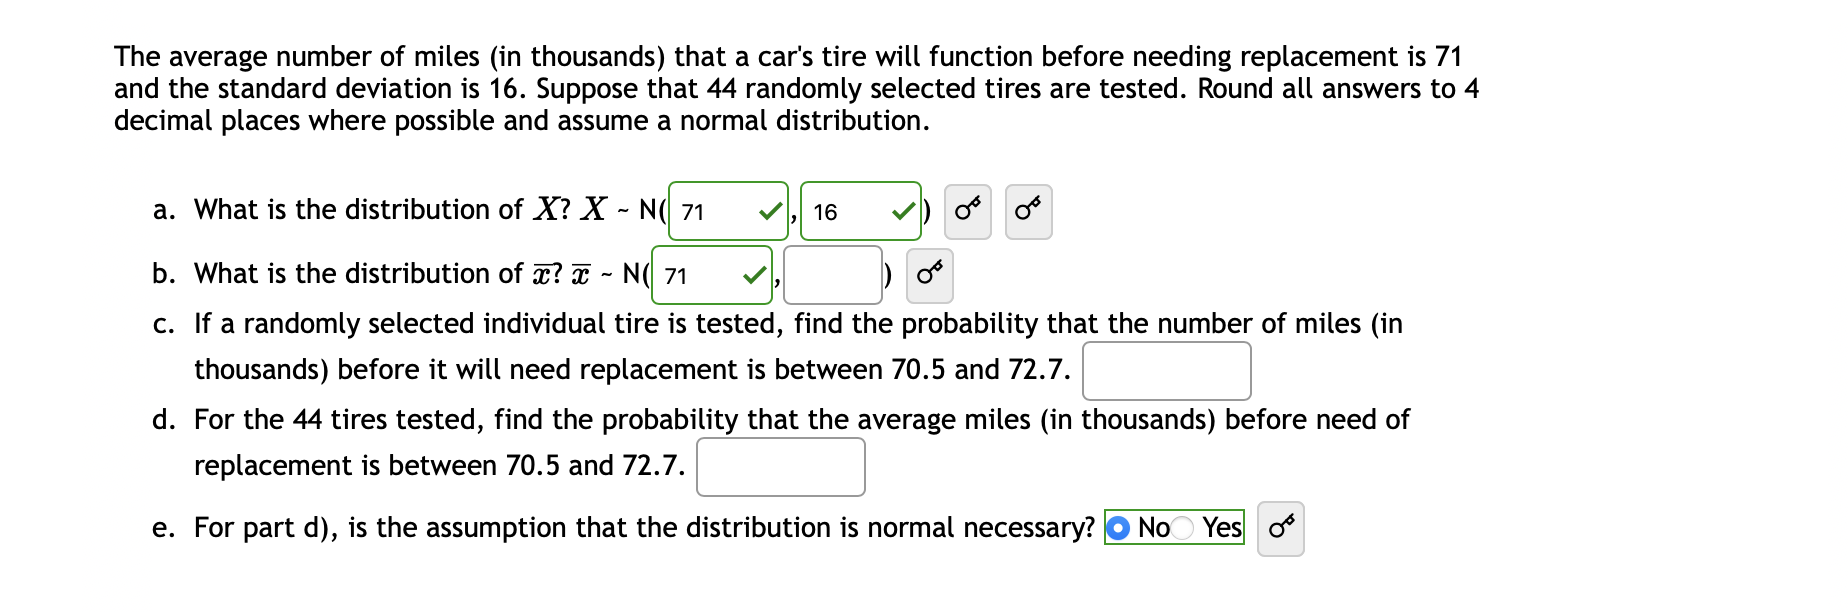Click the empty standard deviation box in part b
Image resolution: width=1848 pixels, height=612 pixels.
[831, 276]
